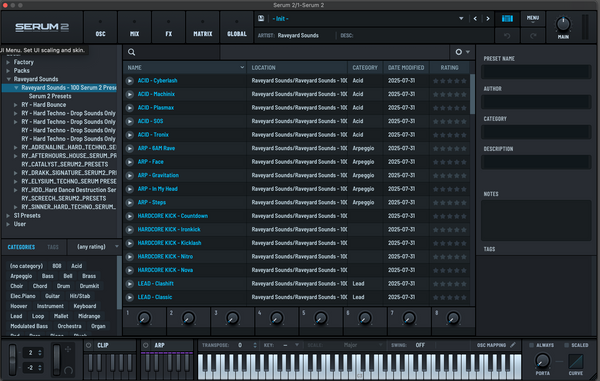This screenshot has width=600, height=381.
Task: Click the save preset disk icon
Action: point(261,18)
